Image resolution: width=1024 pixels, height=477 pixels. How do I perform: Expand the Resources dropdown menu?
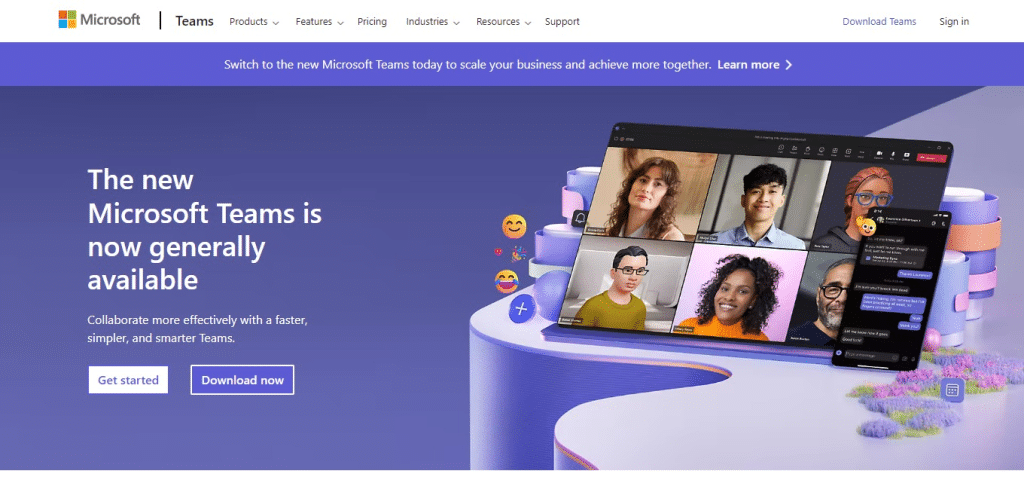pos(504,22)
